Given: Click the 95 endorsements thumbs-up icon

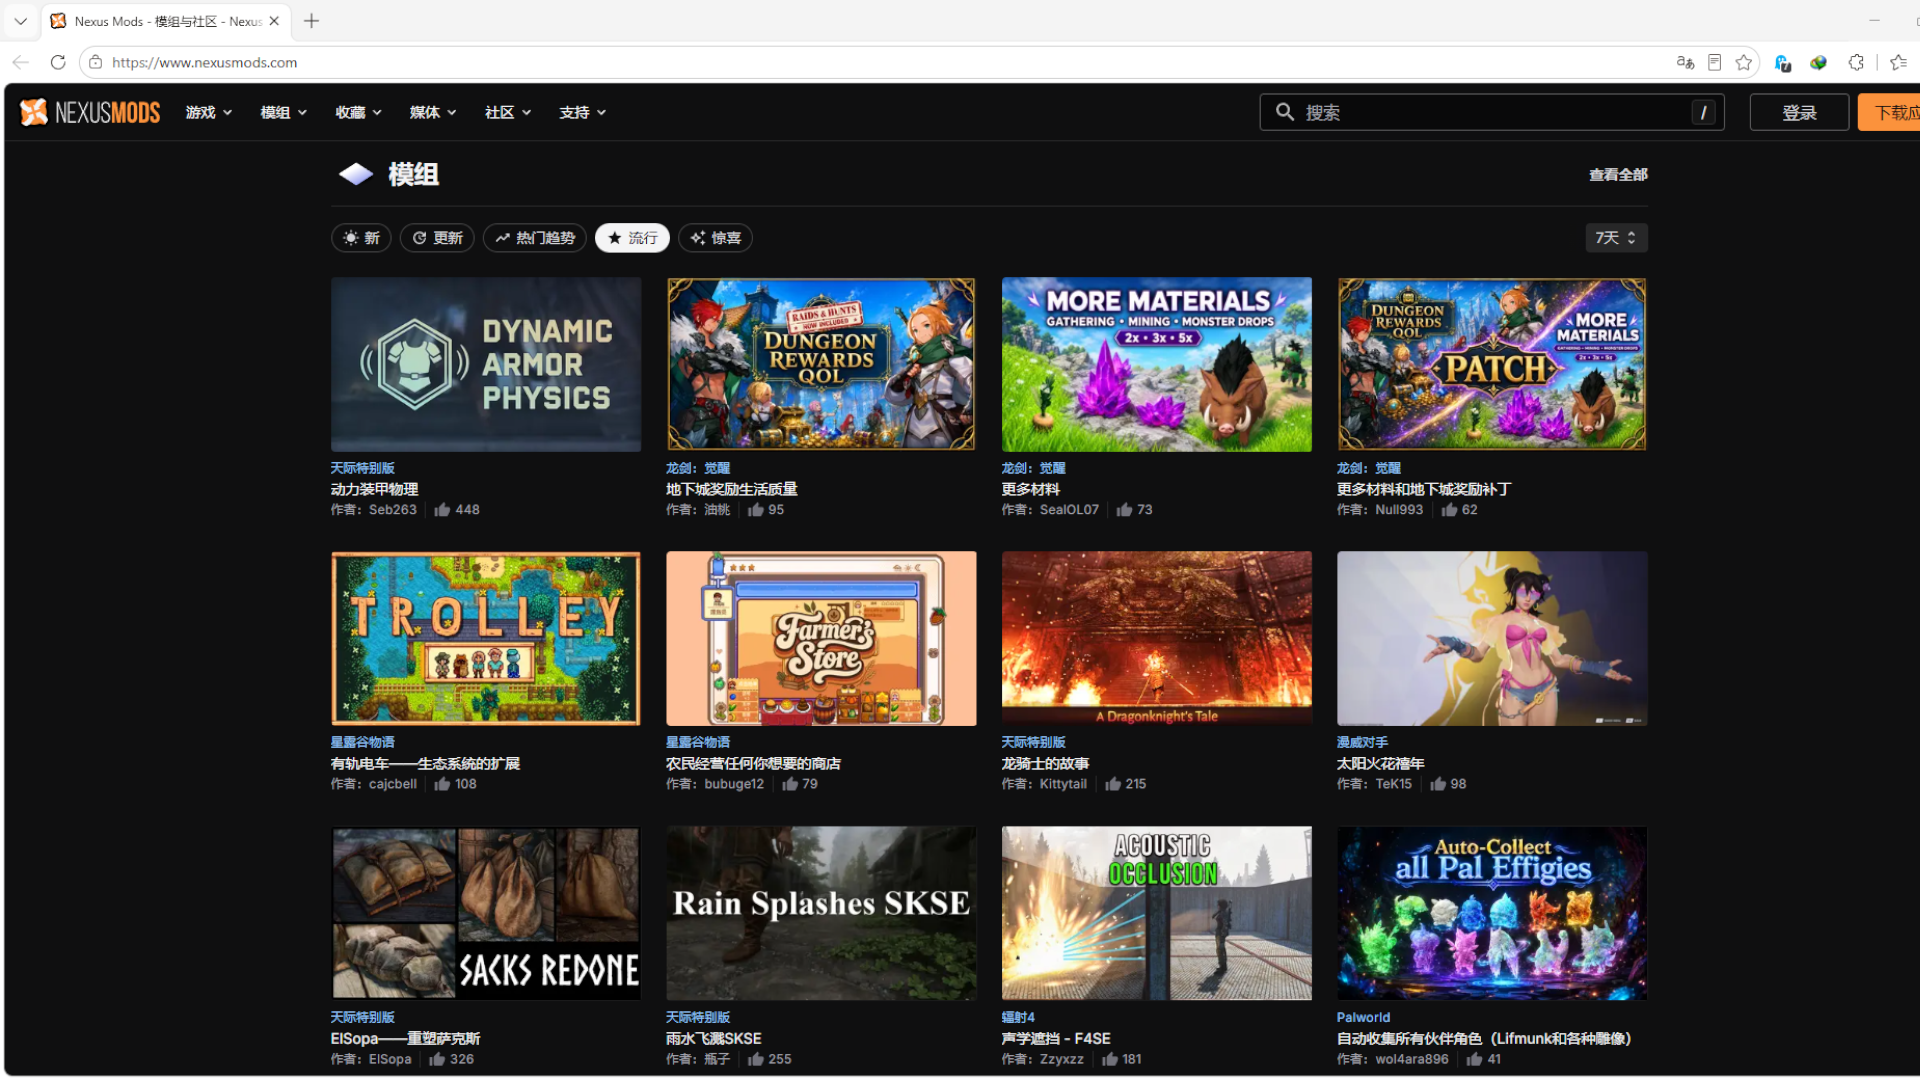Looking at the screenshot, I should click(755, 510).
